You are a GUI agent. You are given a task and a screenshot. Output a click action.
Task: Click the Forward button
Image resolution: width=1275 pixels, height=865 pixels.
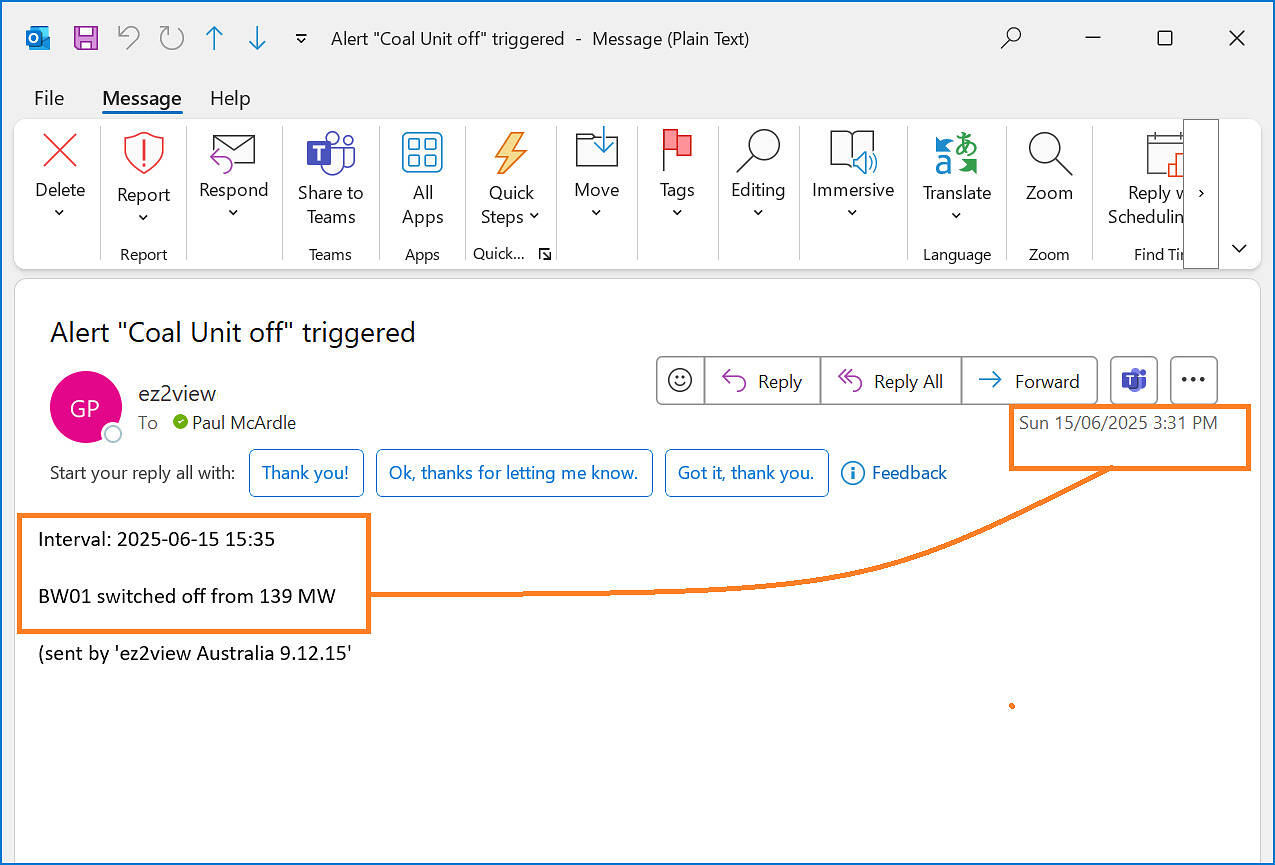pyautogui.click(x=1029, y=381)
